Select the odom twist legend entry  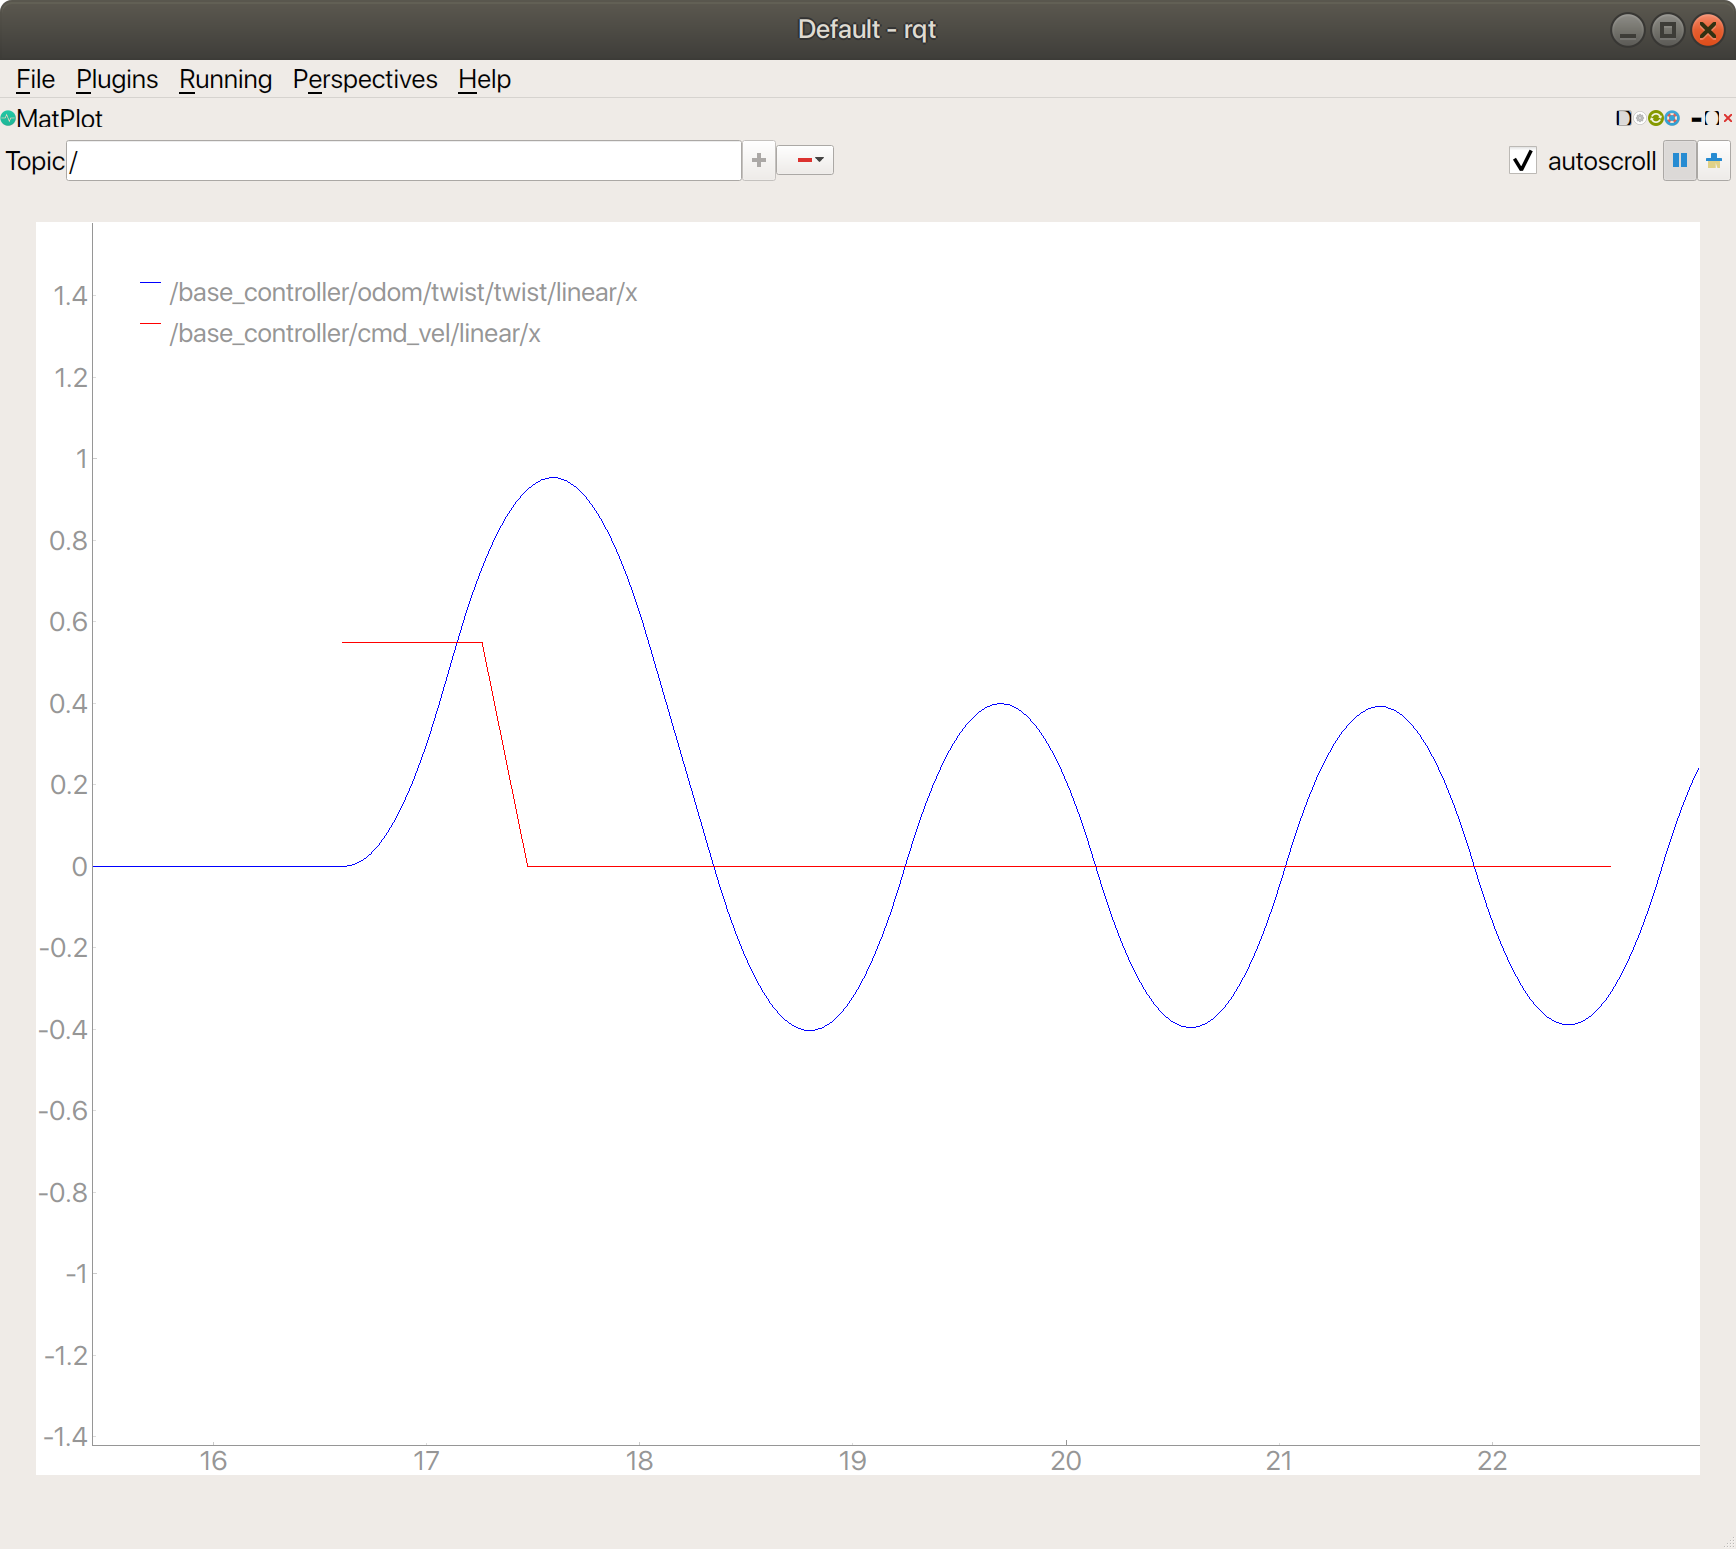[403, 293]
